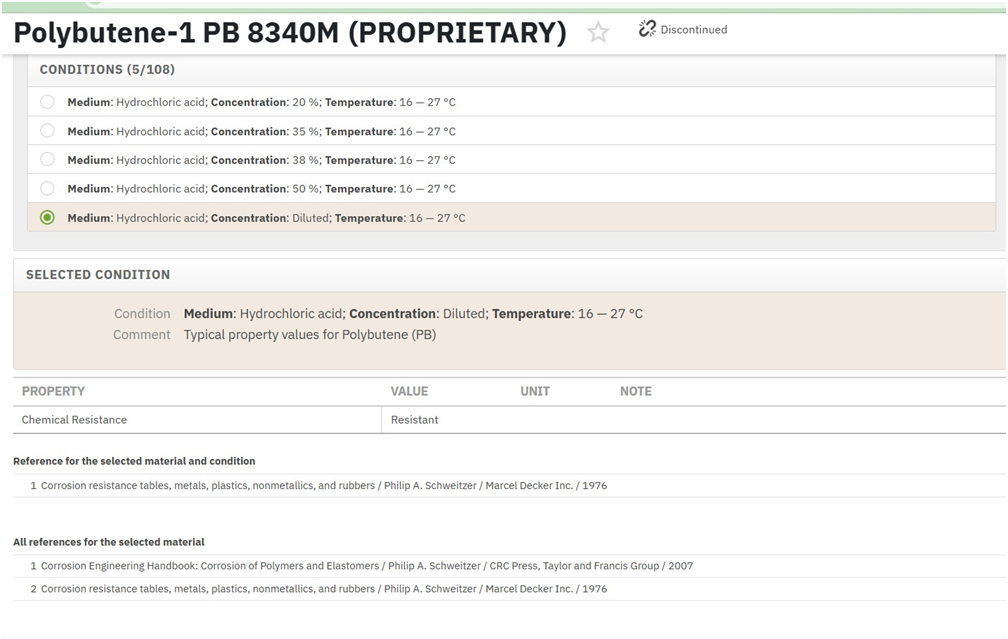This screenshot has height=639, width=1008.
Task: Click the Polybutene-1 PB 8340M title
Action: point(290,32)
